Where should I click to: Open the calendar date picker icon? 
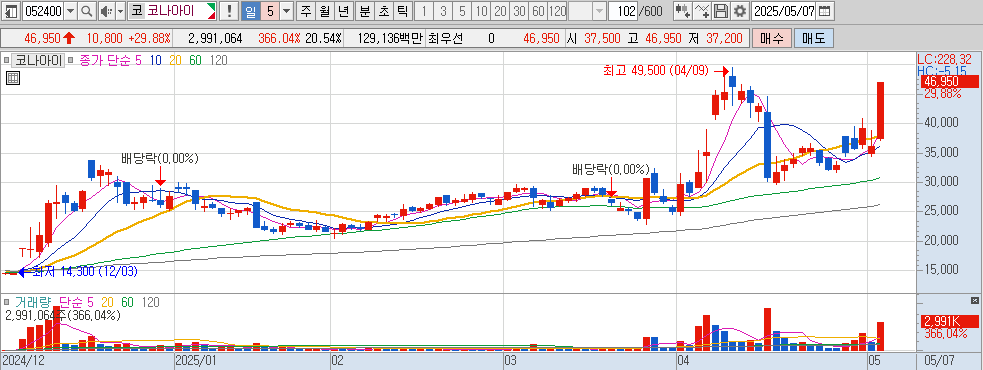tap(824, 11)
